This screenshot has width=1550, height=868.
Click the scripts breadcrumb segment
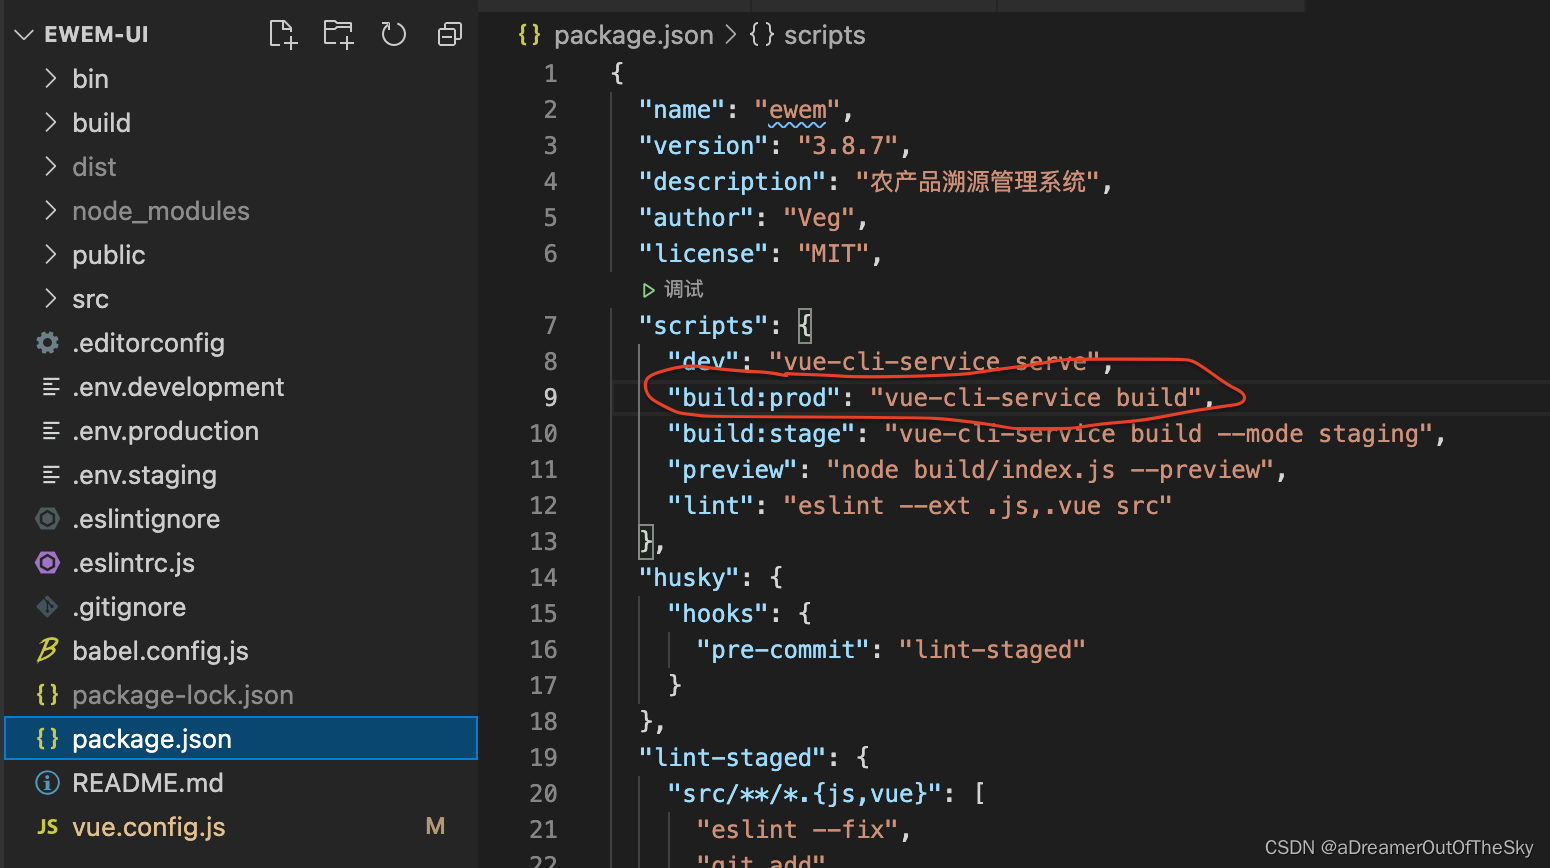coord(824,35)
